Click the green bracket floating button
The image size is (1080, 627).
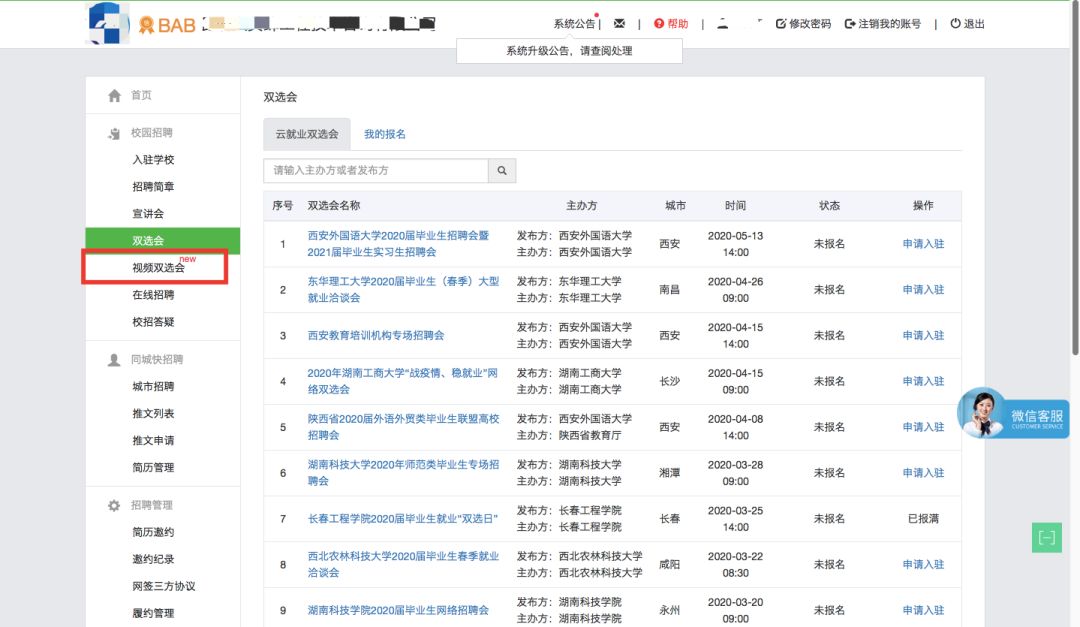[x=1046, y=538]
